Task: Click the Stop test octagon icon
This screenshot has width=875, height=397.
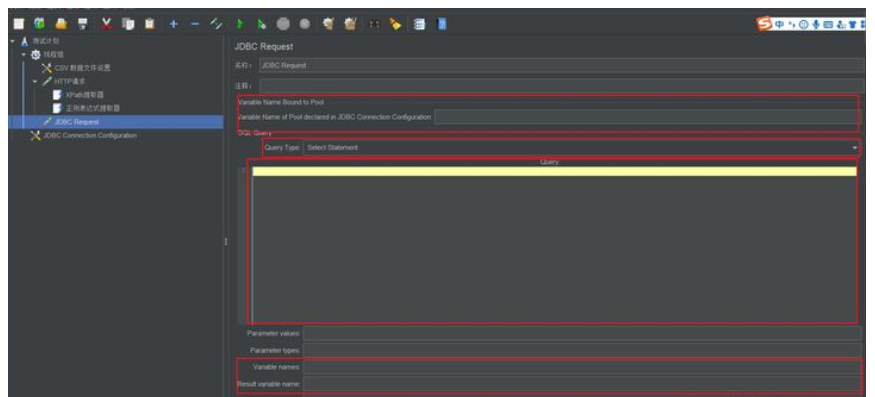Action: tap(283, 24)
